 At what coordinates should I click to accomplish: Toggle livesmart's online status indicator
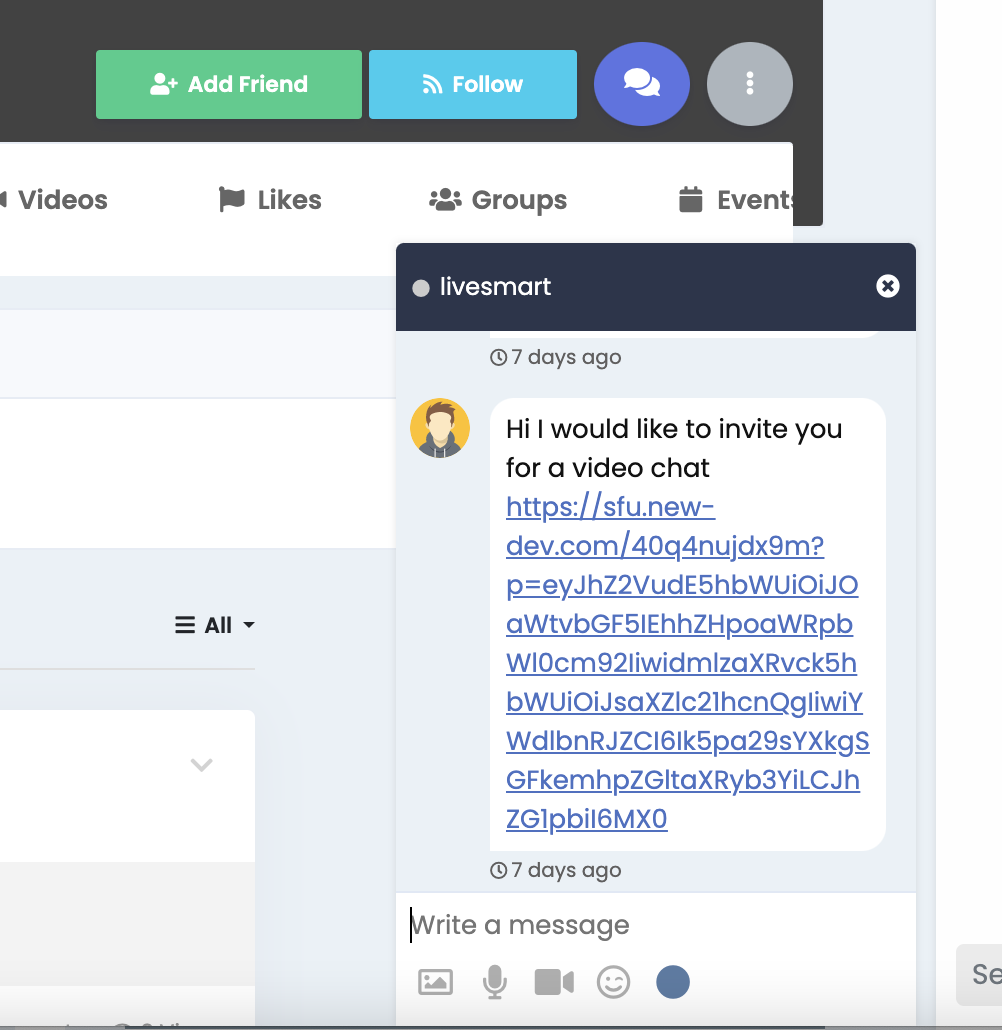coord(420,287)
